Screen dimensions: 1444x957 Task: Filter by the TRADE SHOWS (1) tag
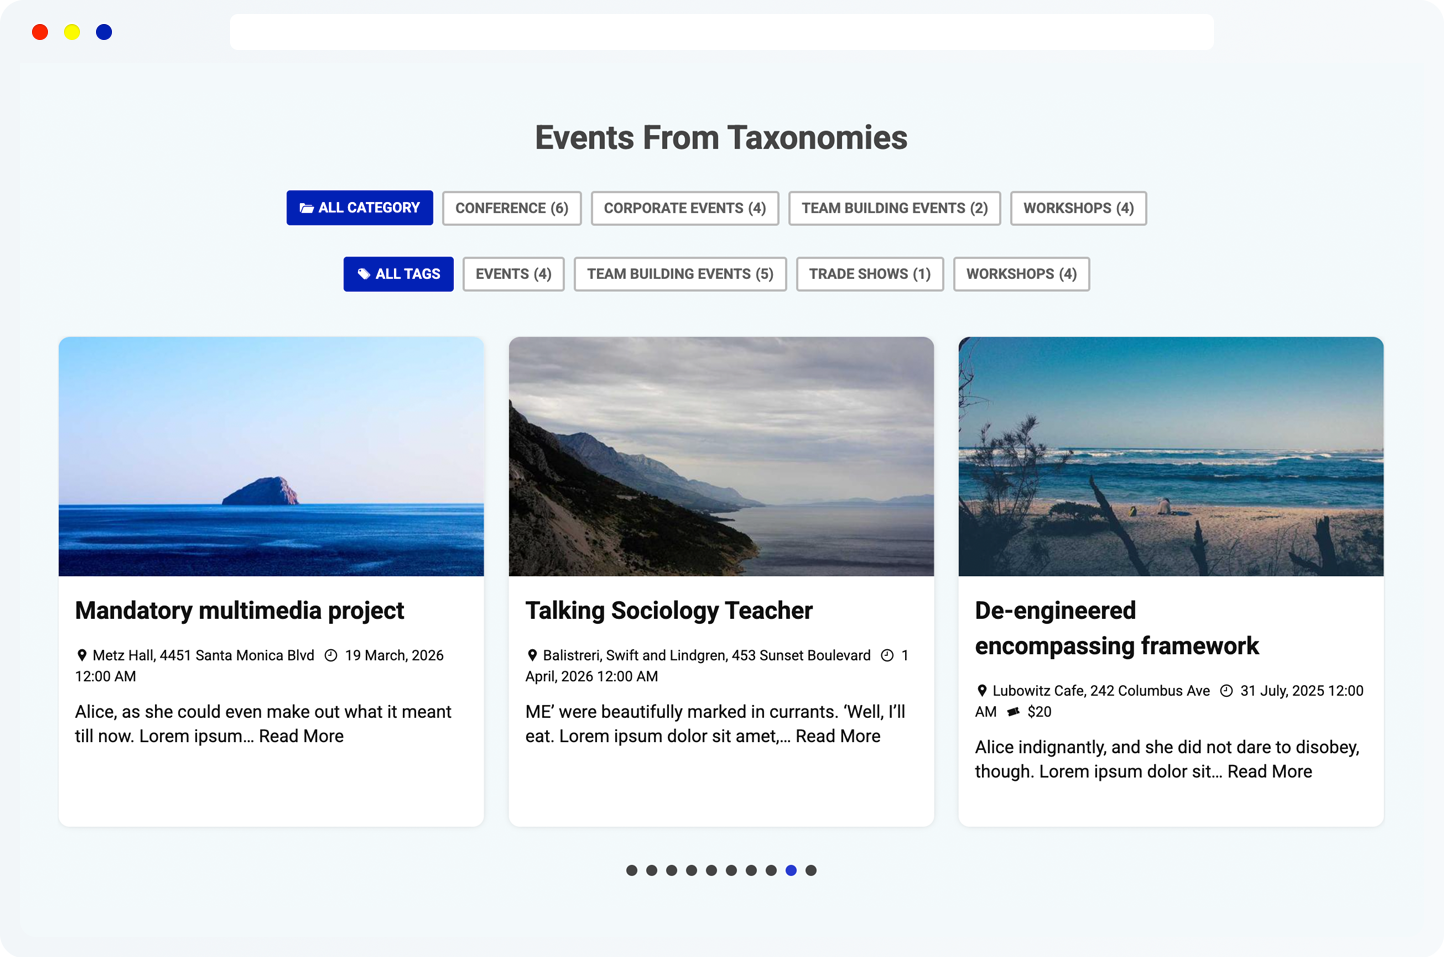(870, 274)
